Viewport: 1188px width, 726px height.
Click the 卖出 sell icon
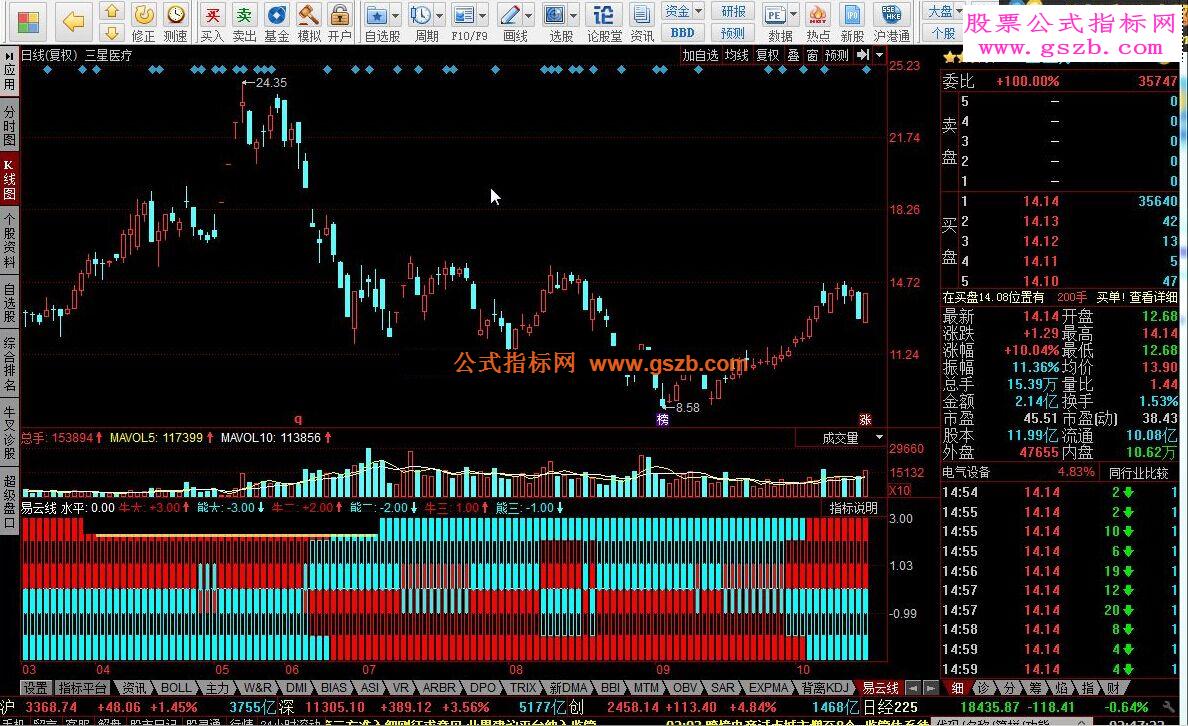[244, 22]
